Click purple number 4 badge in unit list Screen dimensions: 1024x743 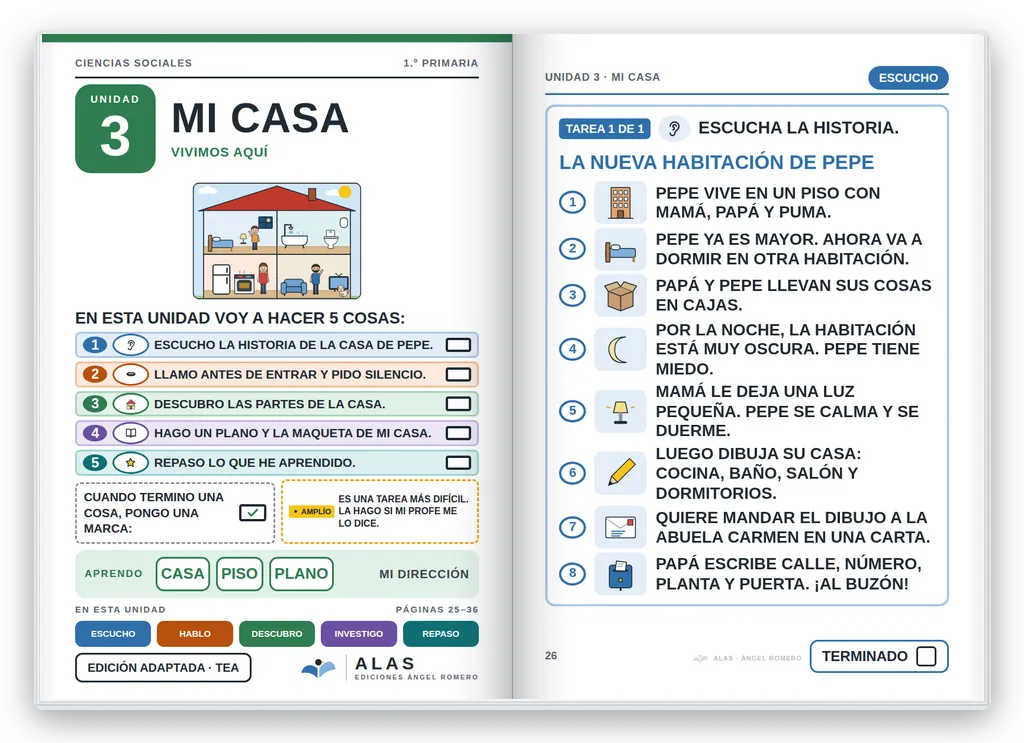(95, 433)
